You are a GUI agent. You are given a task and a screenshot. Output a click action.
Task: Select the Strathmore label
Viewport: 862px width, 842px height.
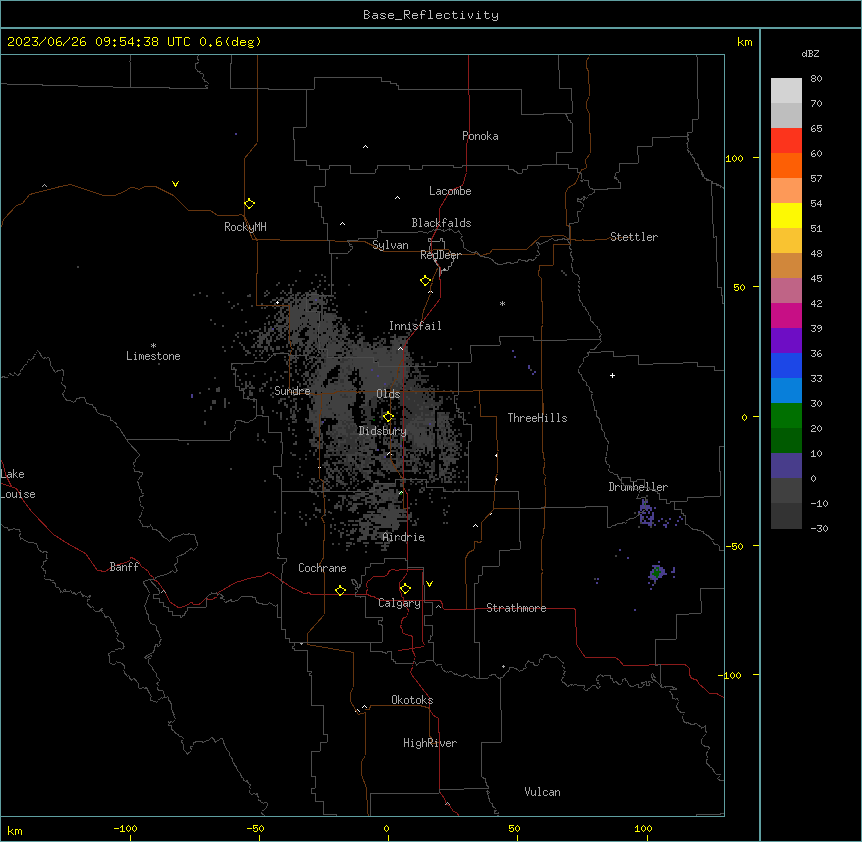(x=516, y=608)
